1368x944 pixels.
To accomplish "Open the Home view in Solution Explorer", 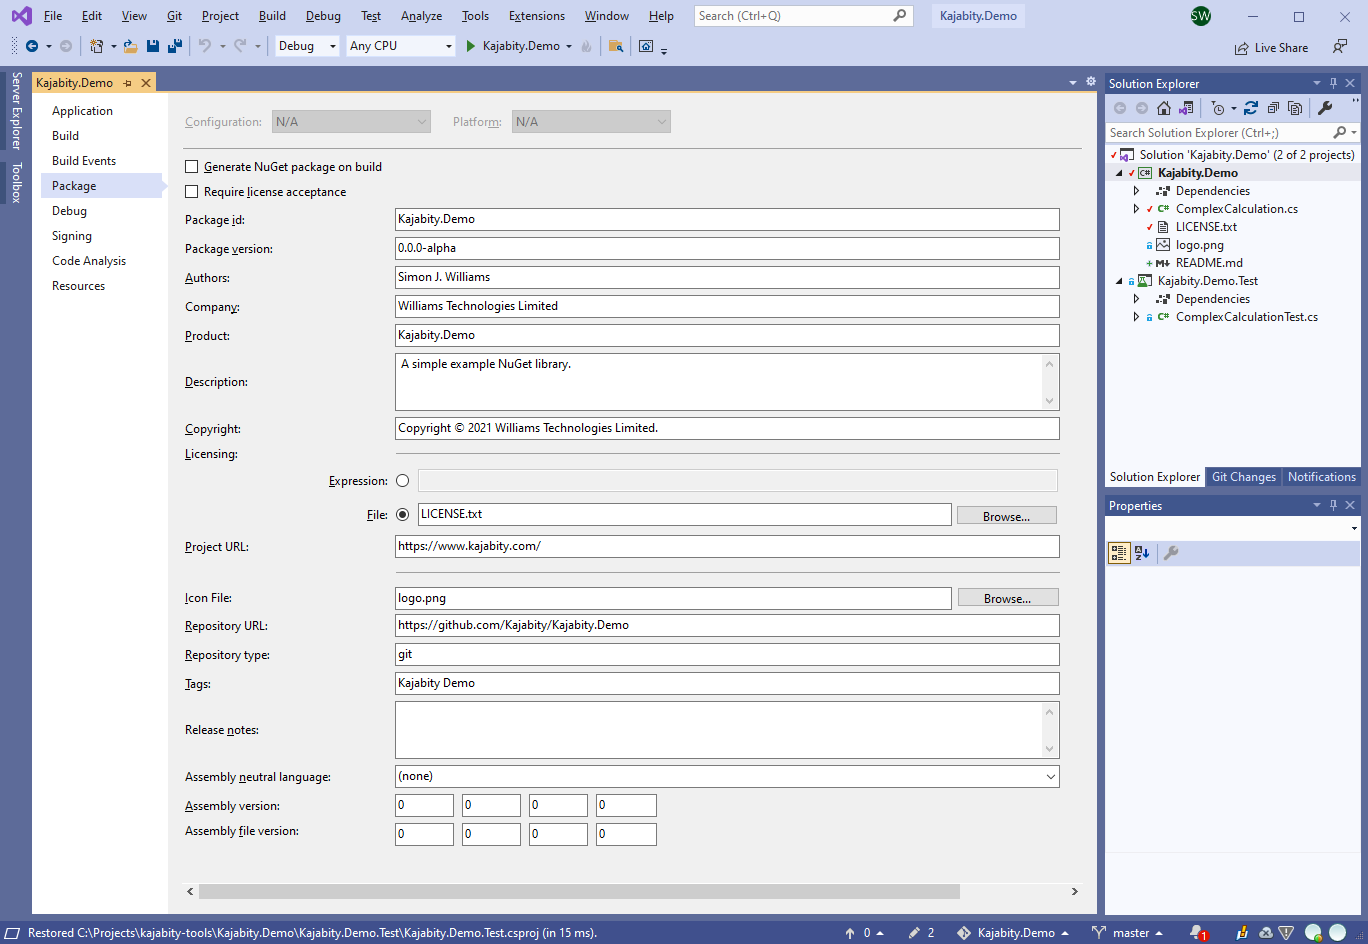I will (1164, 108).
